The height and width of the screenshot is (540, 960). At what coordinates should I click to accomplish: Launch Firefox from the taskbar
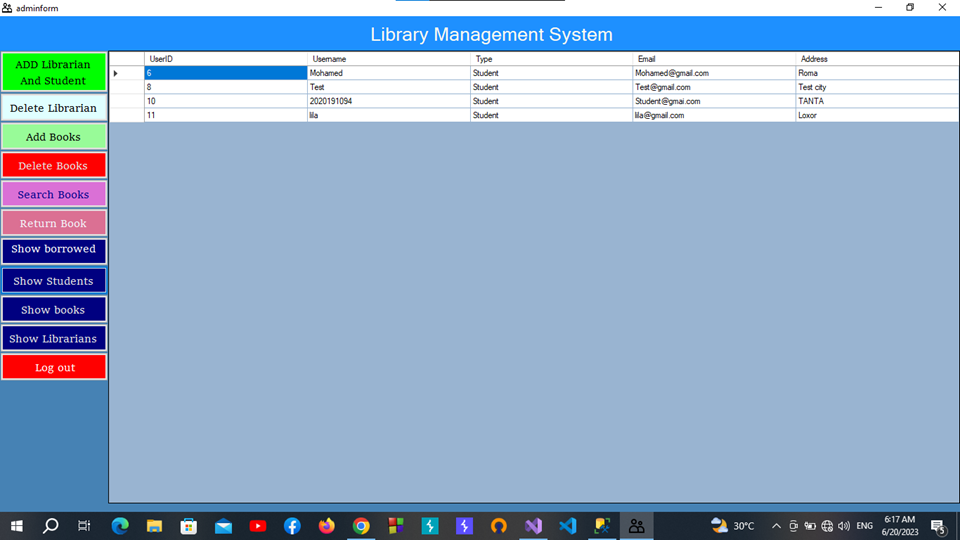point(327,526)
